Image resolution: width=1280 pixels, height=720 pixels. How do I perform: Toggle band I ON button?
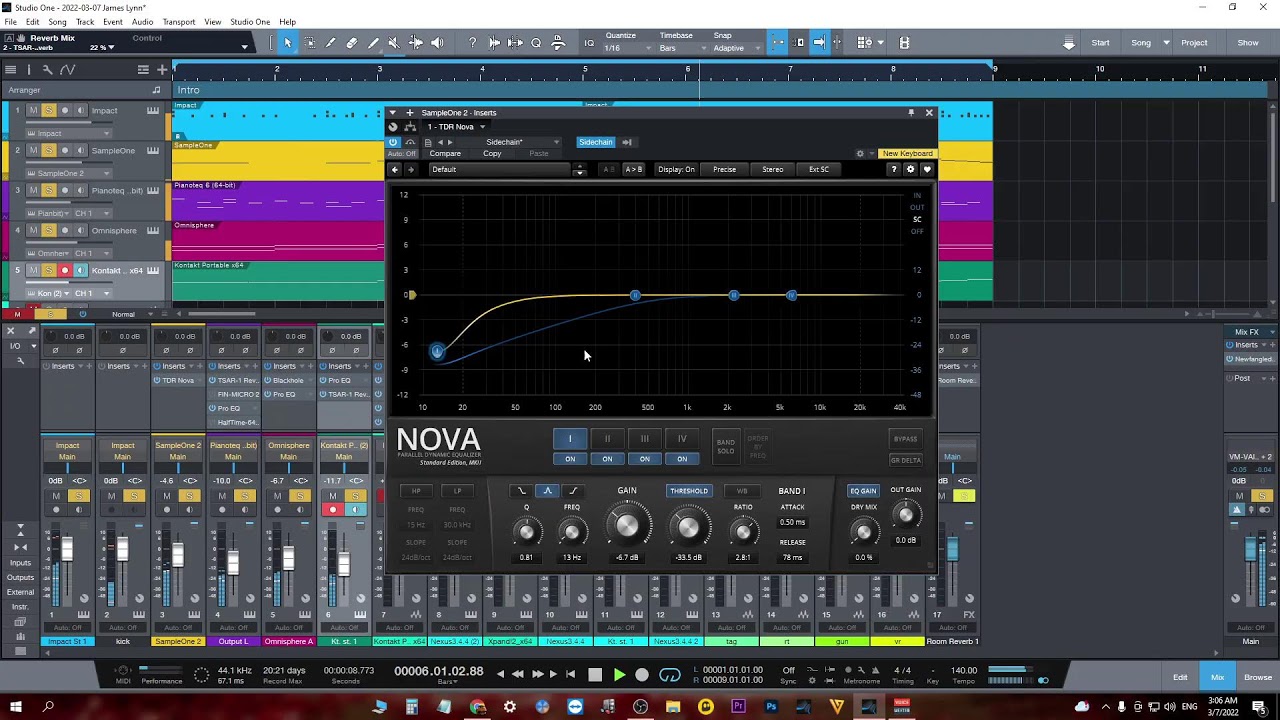coord(570,459)
